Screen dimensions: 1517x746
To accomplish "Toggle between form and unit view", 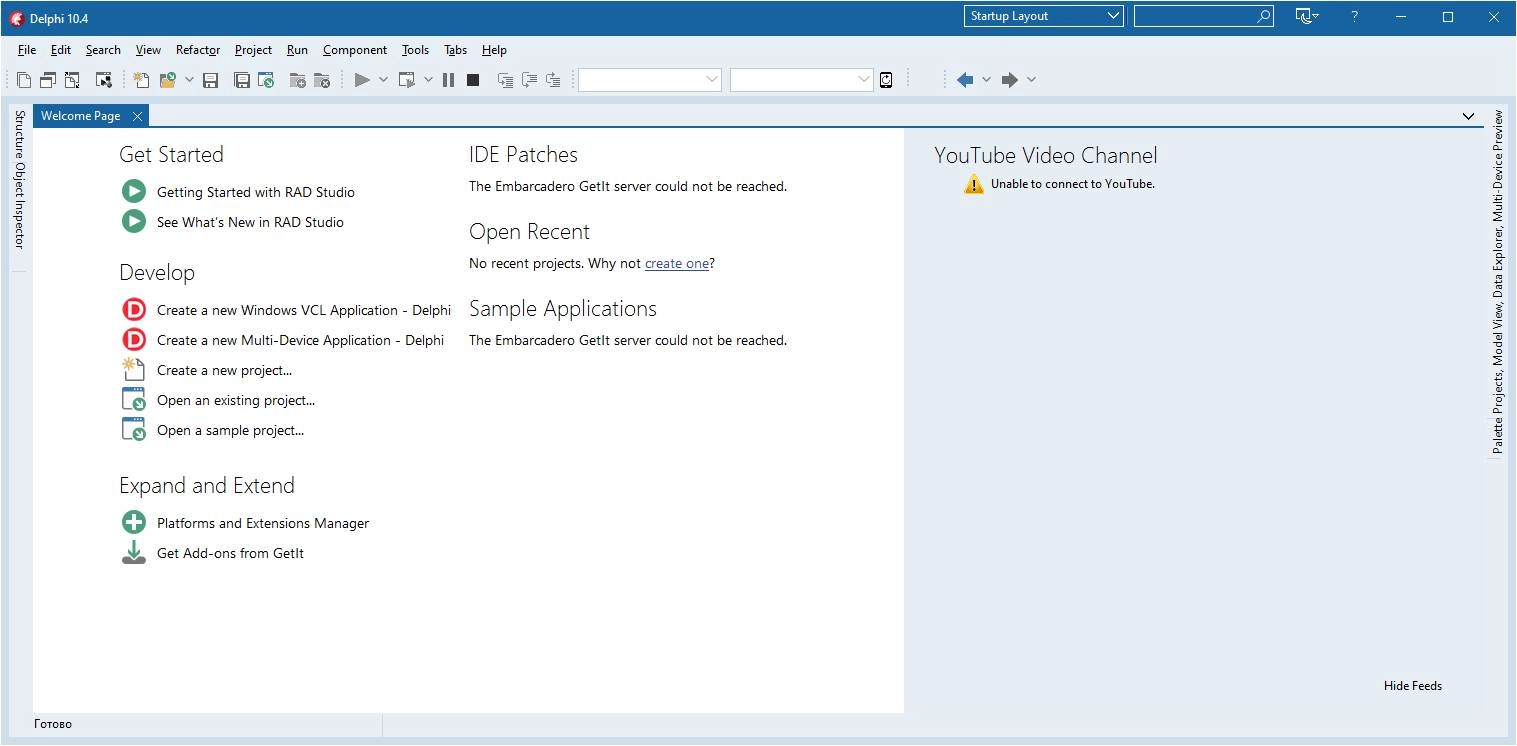I will 72,80.
